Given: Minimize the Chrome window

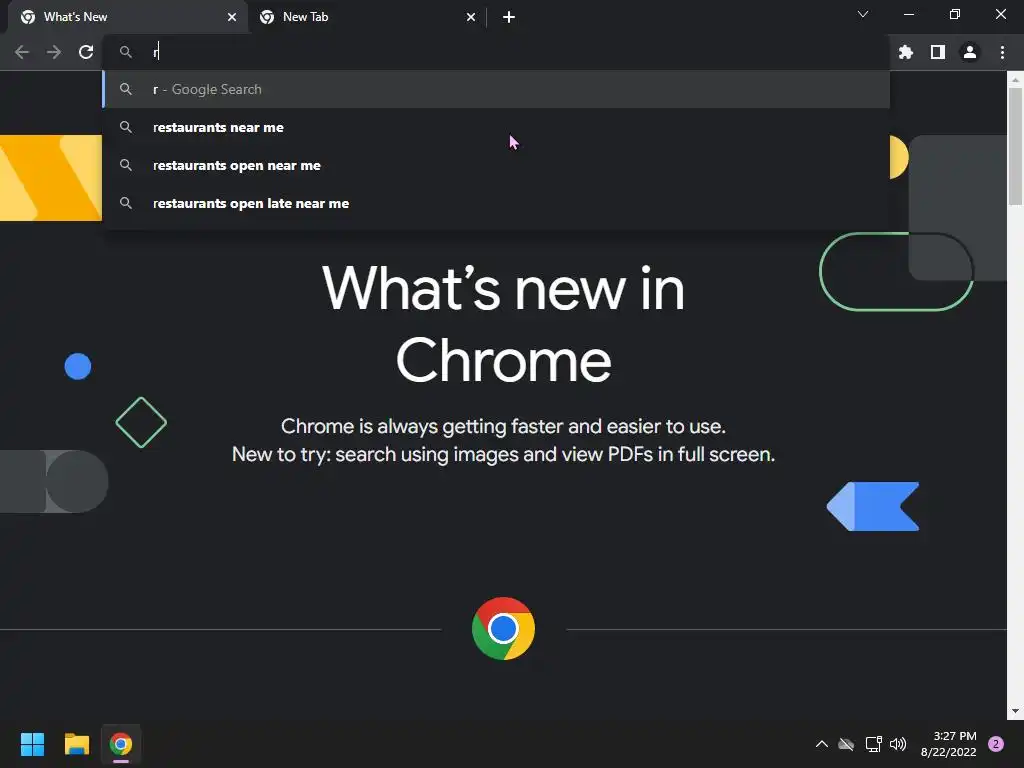Looking at the screenshot, I should (908, 14).
